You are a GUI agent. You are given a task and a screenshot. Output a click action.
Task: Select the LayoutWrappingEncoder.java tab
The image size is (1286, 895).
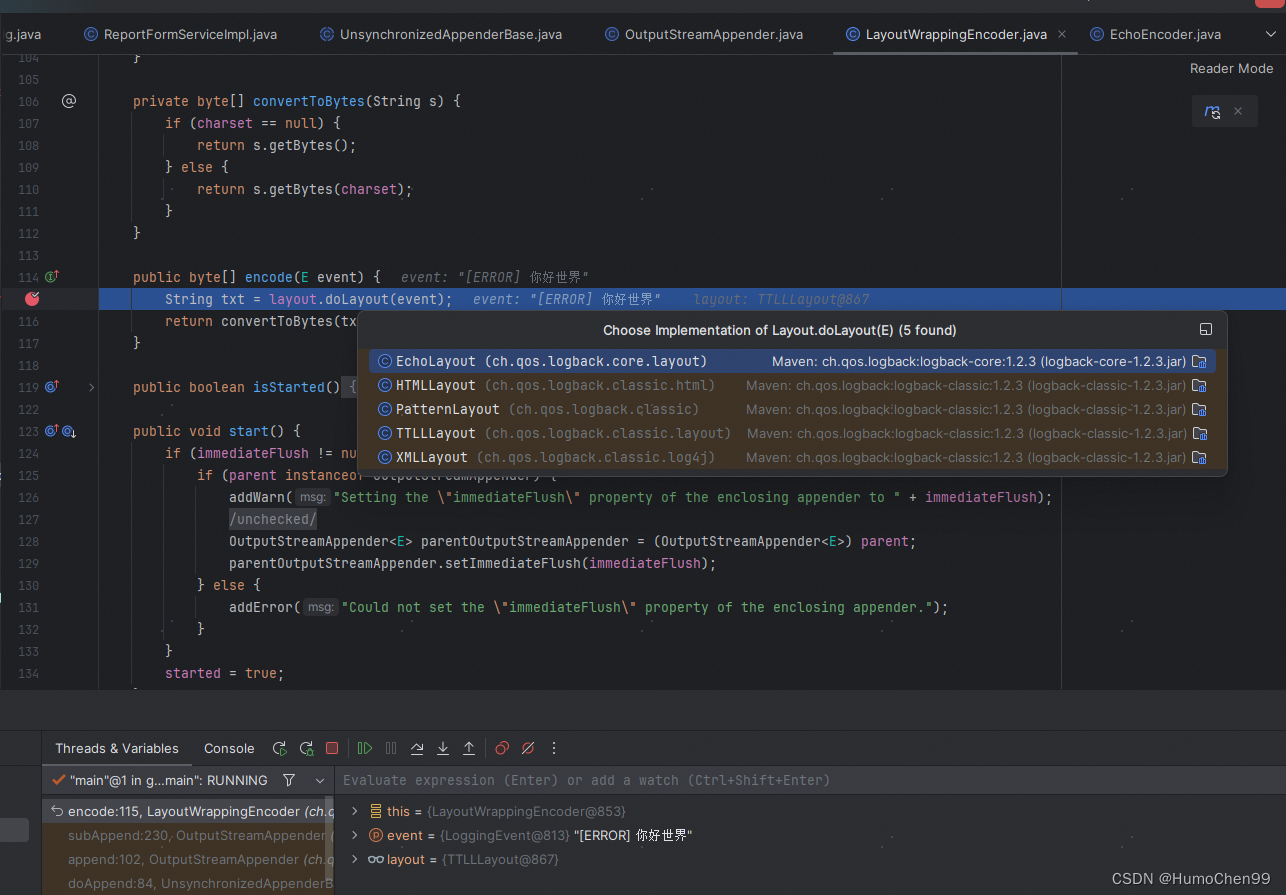[x=946, y=34]
